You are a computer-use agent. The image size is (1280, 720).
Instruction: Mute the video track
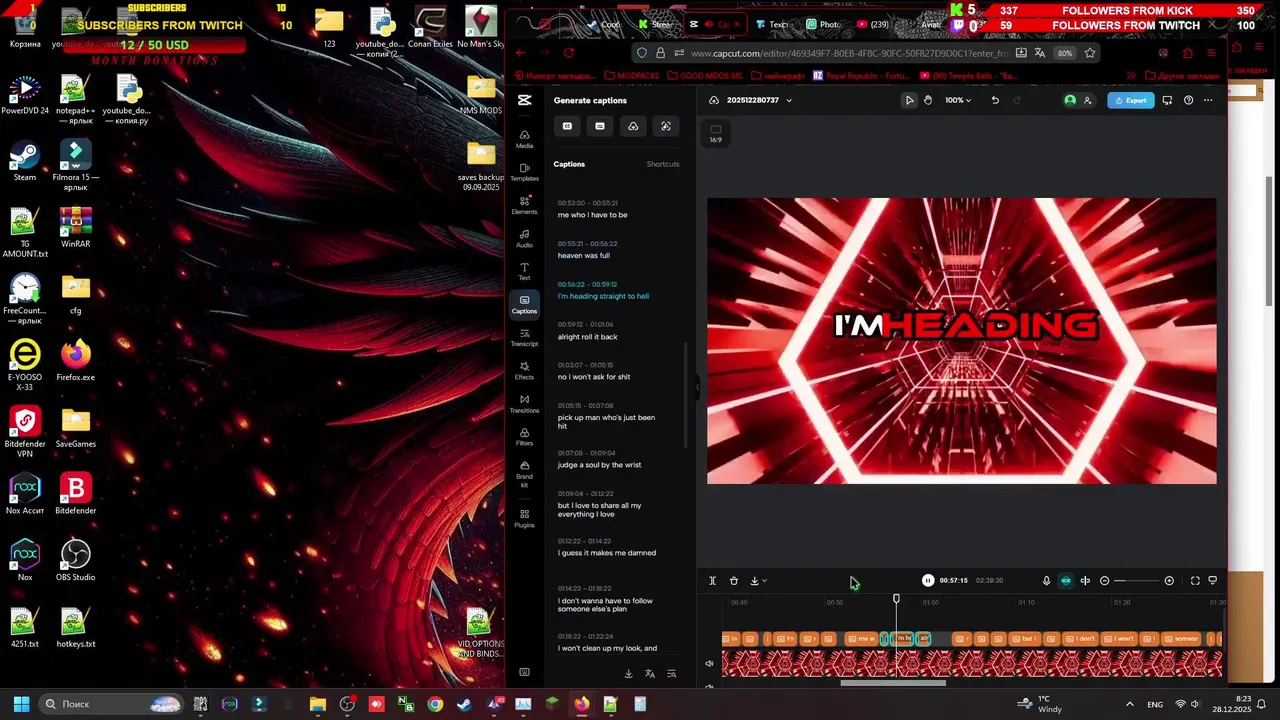(x=709, y=663)
